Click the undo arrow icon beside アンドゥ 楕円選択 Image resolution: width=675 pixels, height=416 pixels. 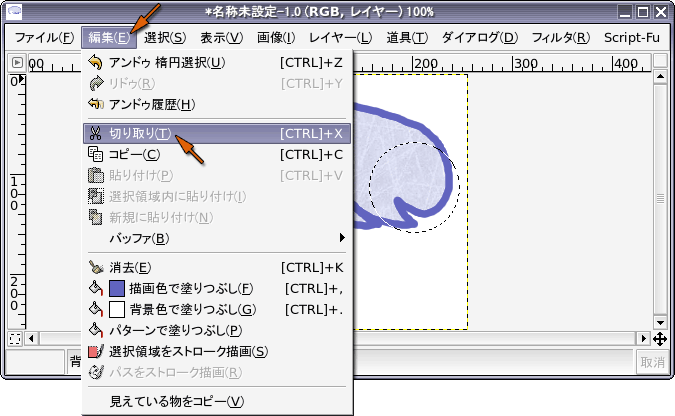coord(96,62)
